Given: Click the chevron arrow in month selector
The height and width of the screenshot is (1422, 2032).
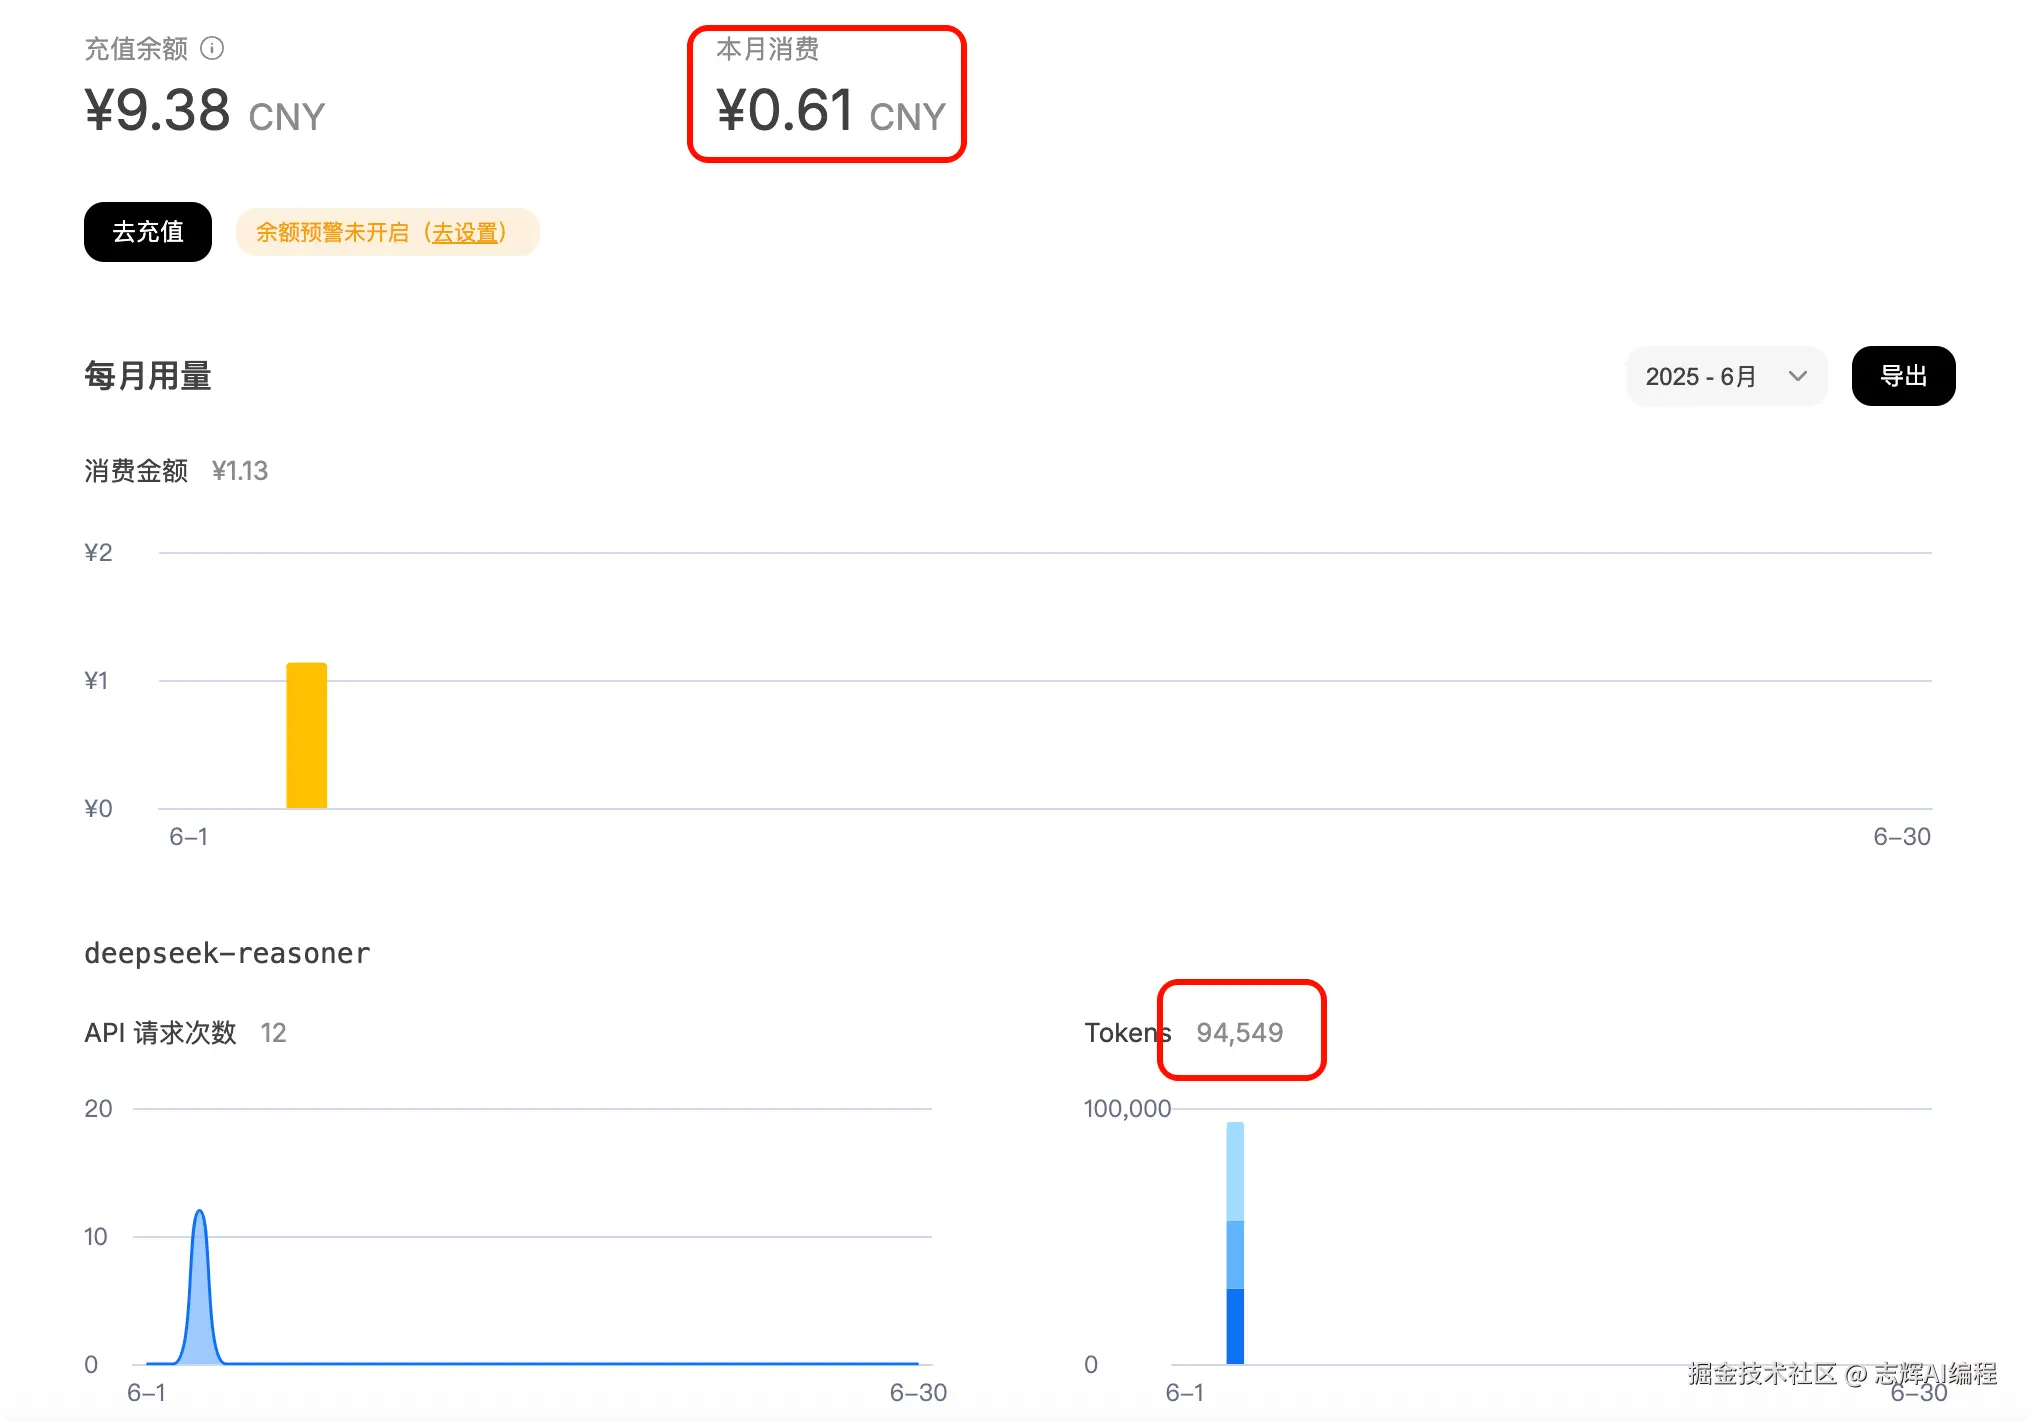Looking at the screenshot, I should tap(1797, 377).
